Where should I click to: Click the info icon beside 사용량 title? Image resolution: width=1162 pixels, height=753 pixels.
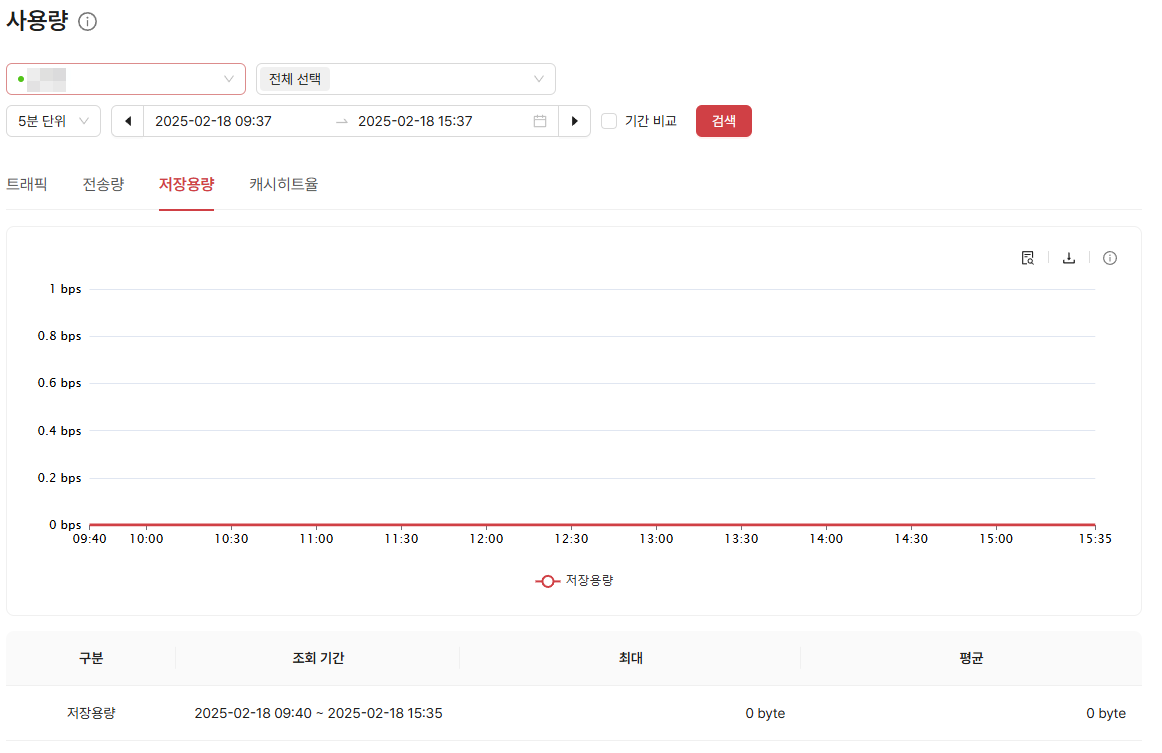pyautogui.click(x=88, y=22)
